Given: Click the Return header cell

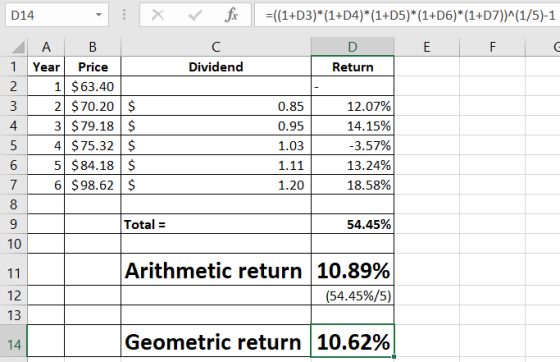Looking at the screenshot, I should (x=352, y=66).
